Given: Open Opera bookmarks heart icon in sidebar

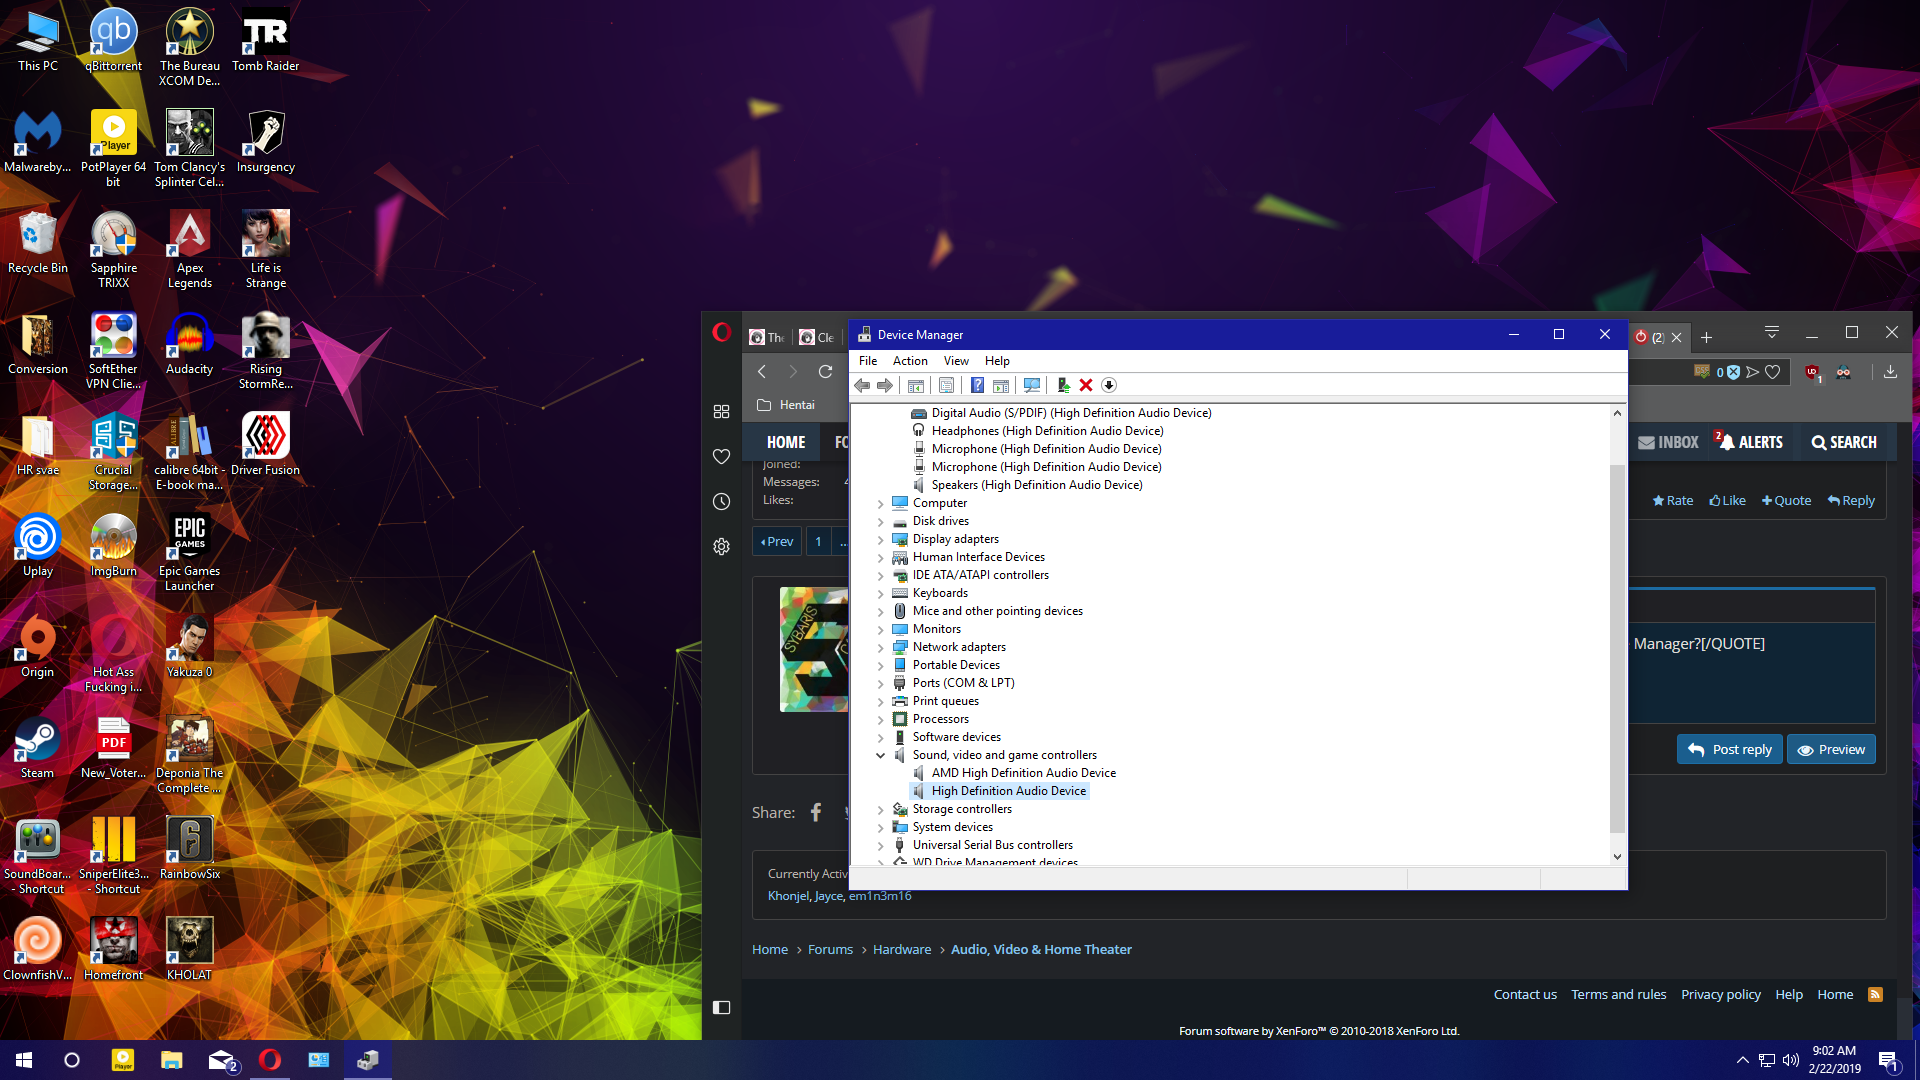Looking at the screenshot, I should (x=721, y=457).
